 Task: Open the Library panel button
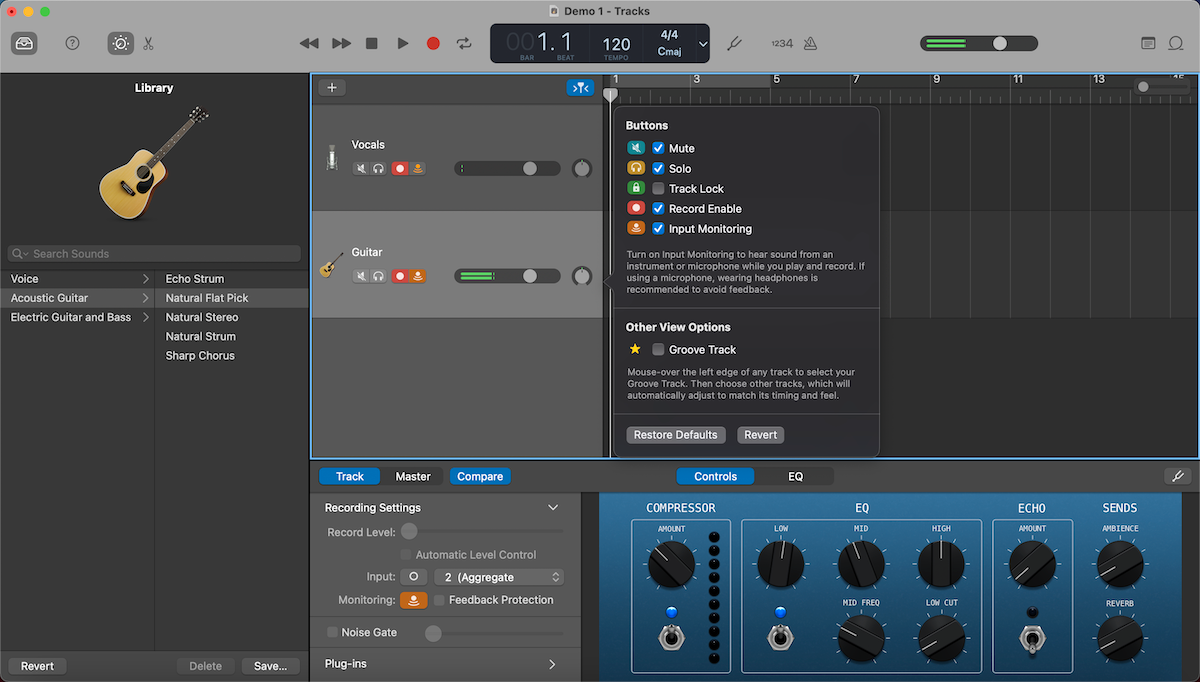point(24,43)
